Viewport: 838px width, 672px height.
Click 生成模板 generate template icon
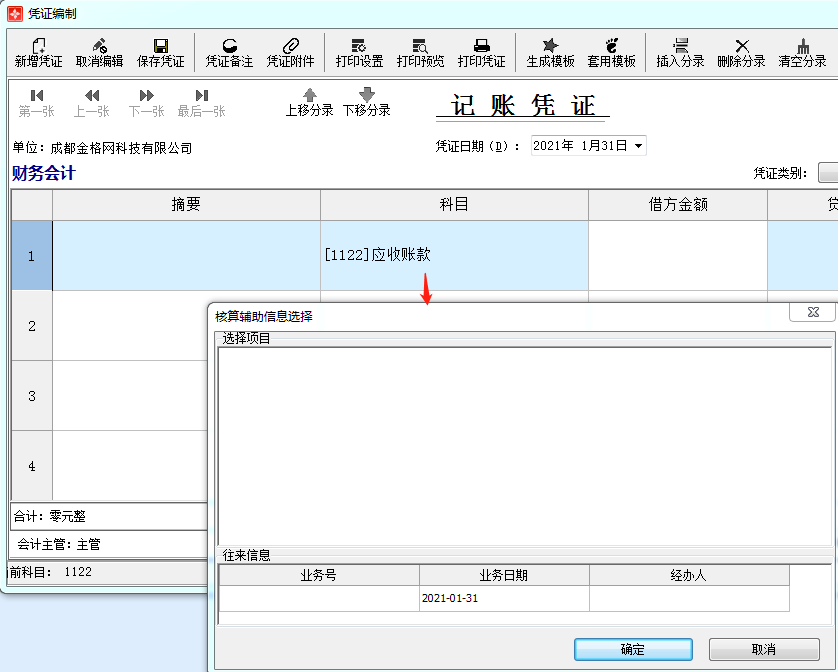click(x=550, y=52)
